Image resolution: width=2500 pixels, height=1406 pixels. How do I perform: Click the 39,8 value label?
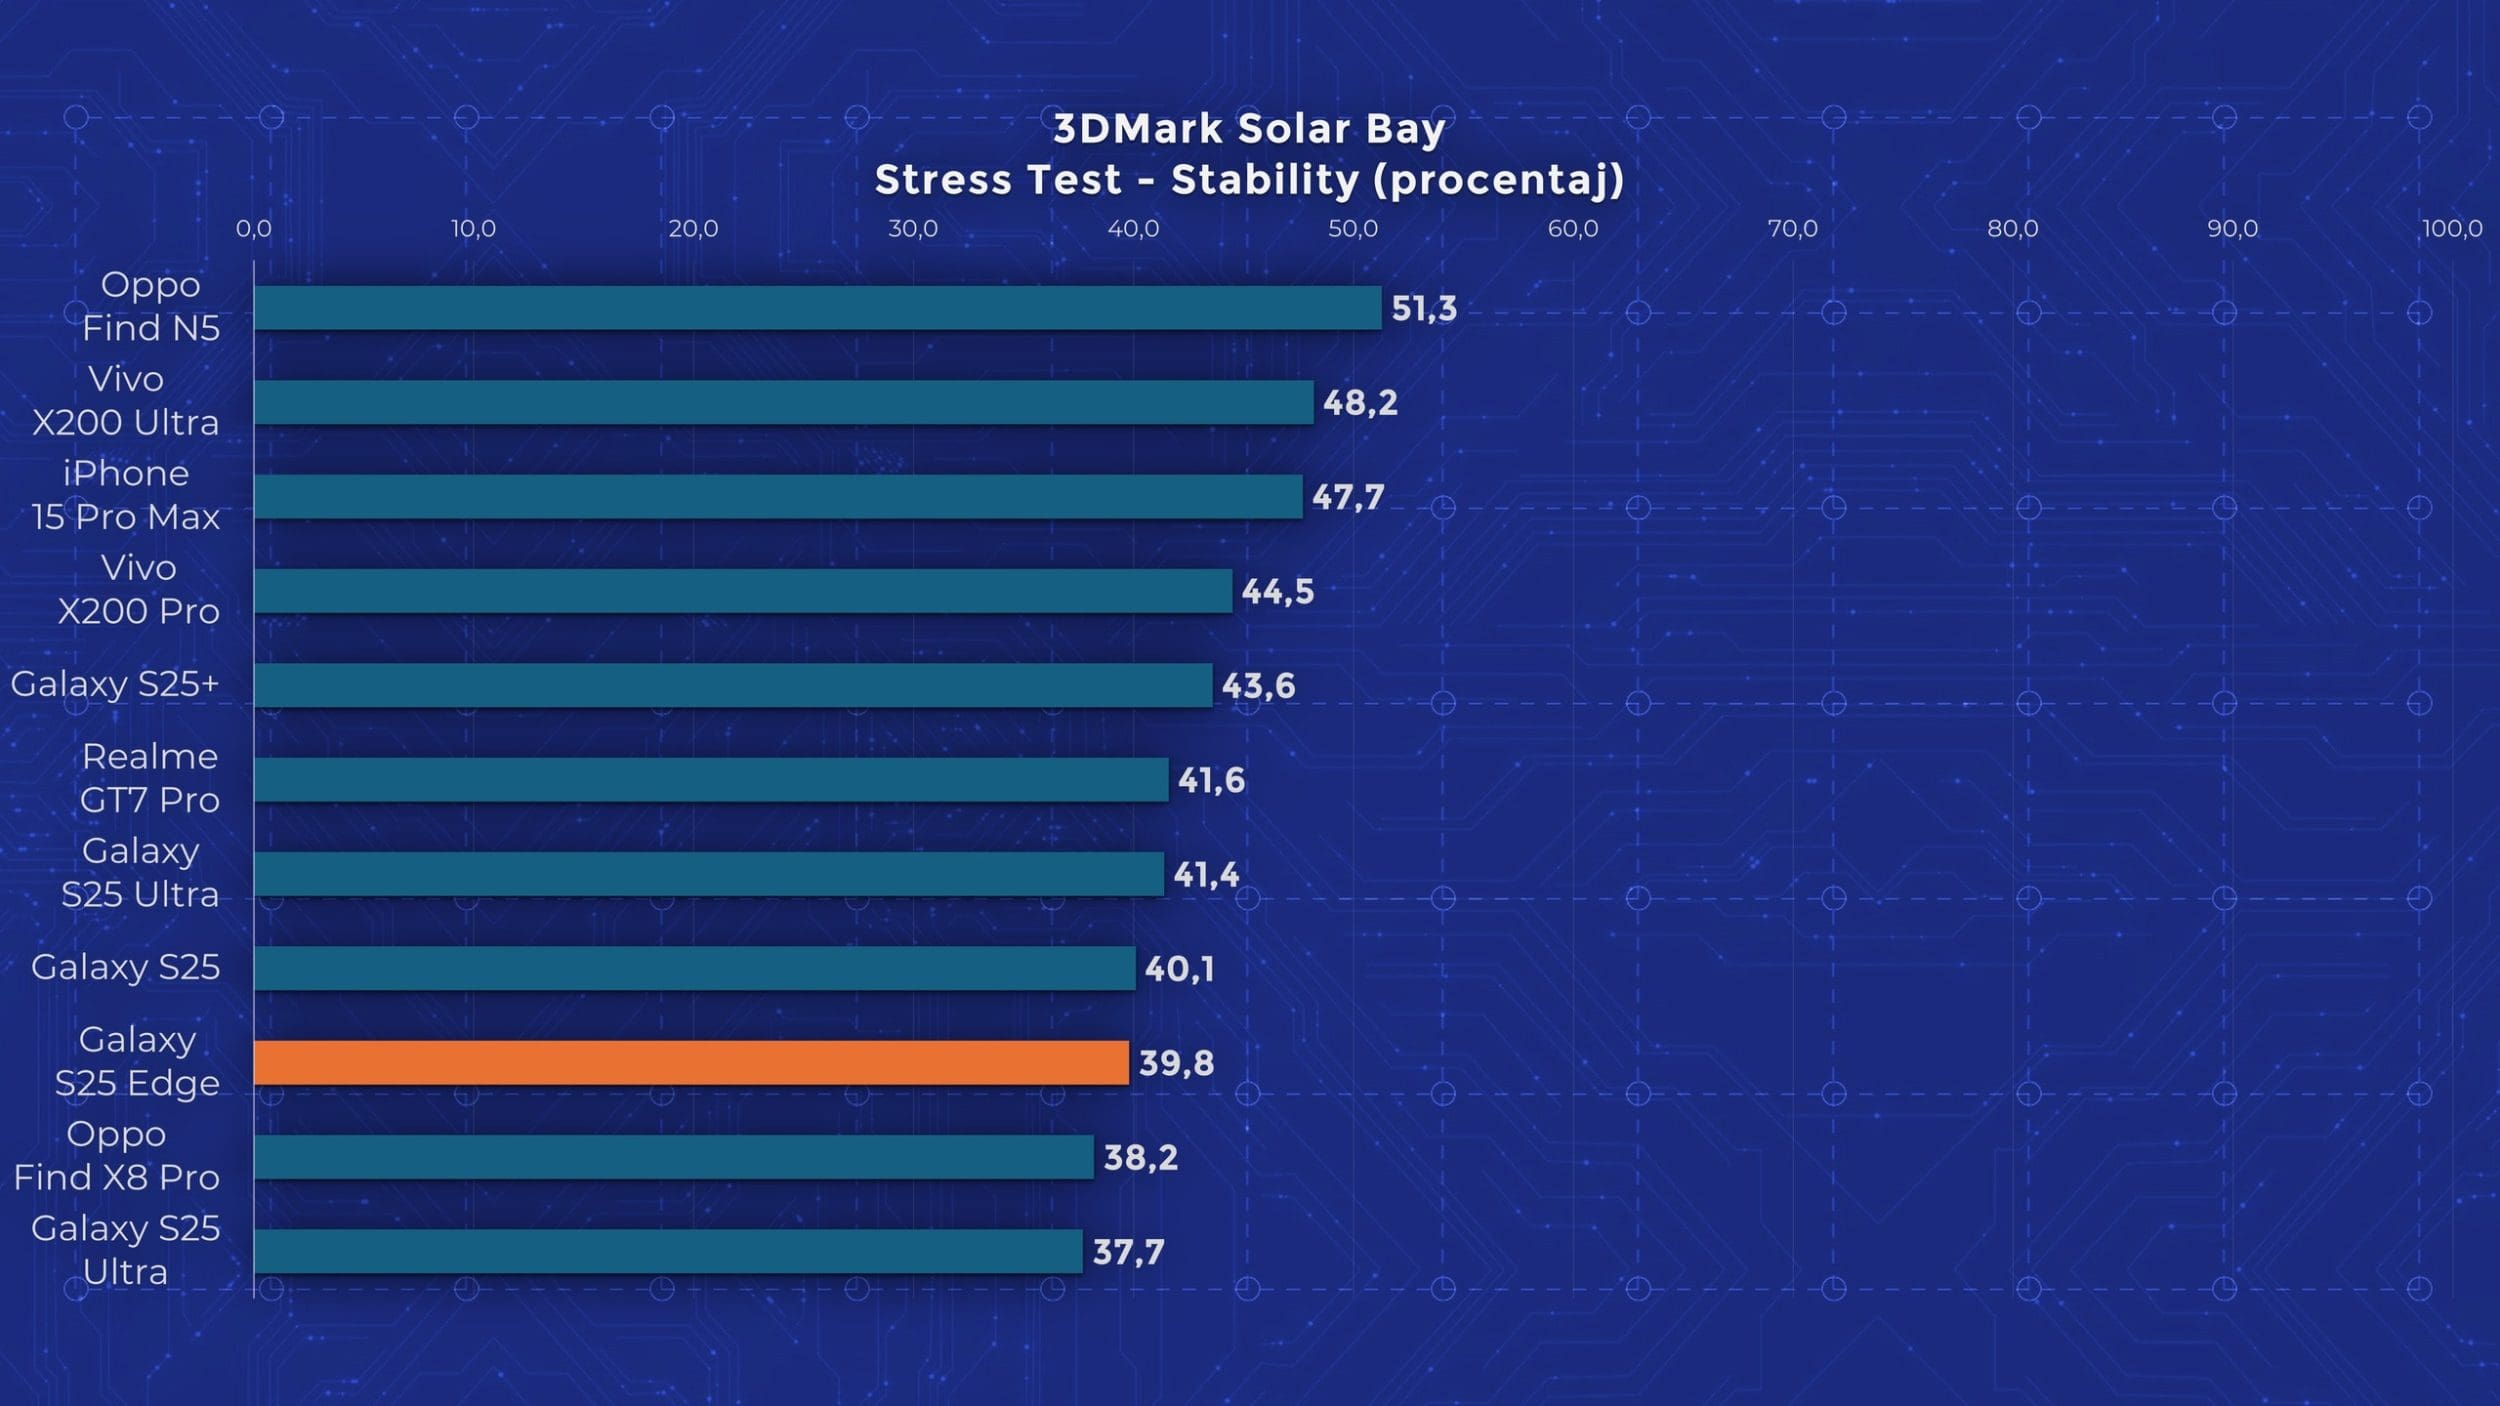[1176, 1063]
